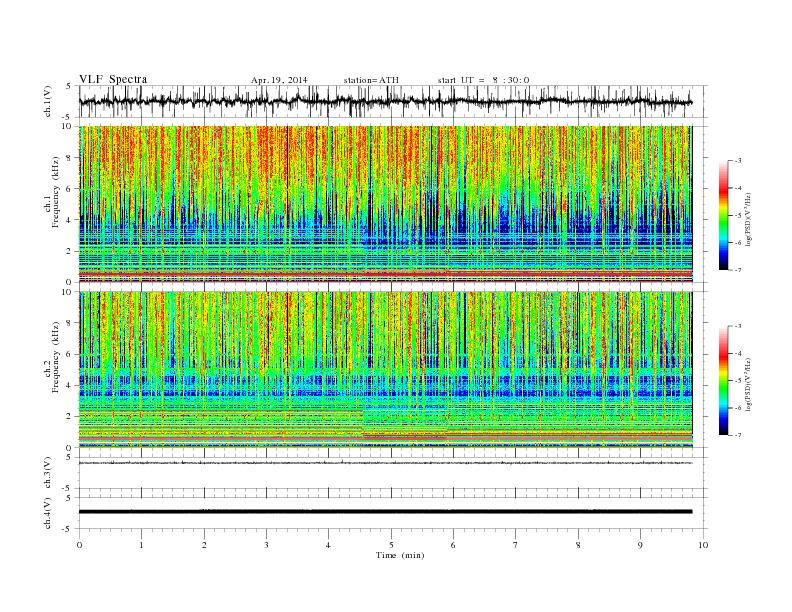
Task: Click the ch.2 spectrogram "6" kHz tick label
Action: (x=69, y=354)
